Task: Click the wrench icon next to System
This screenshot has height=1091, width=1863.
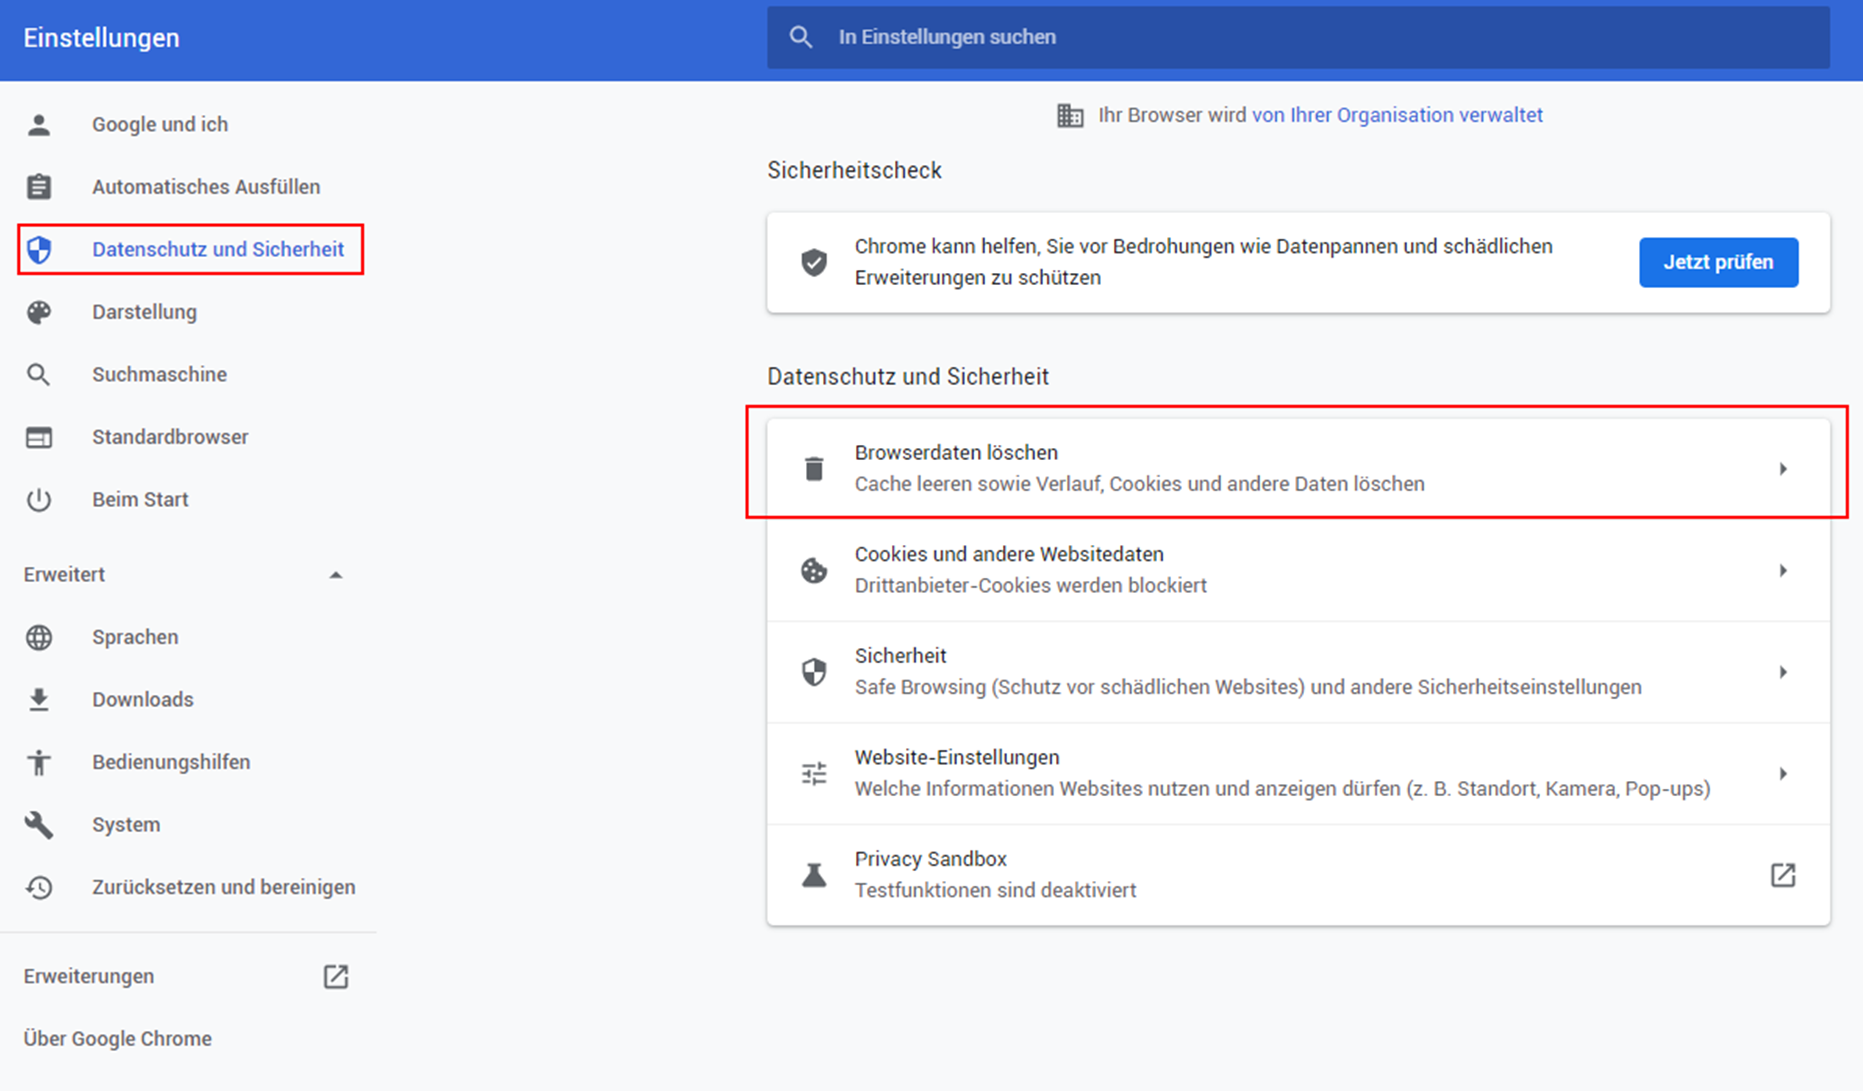Action: coord(39,824)
